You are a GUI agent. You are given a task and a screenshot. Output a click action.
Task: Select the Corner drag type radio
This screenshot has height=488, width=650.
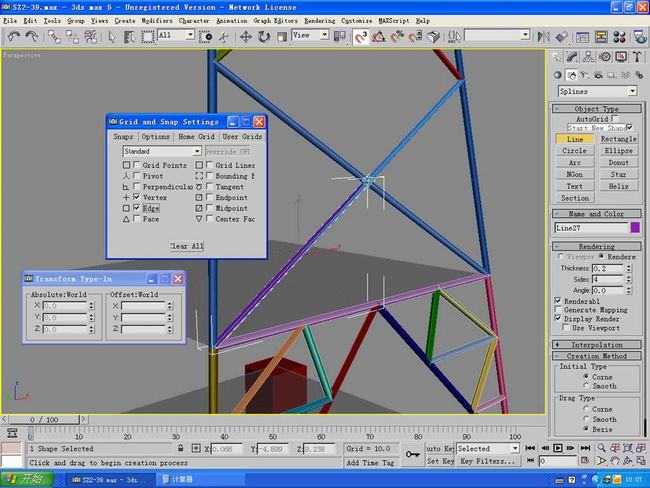(586, 409)
